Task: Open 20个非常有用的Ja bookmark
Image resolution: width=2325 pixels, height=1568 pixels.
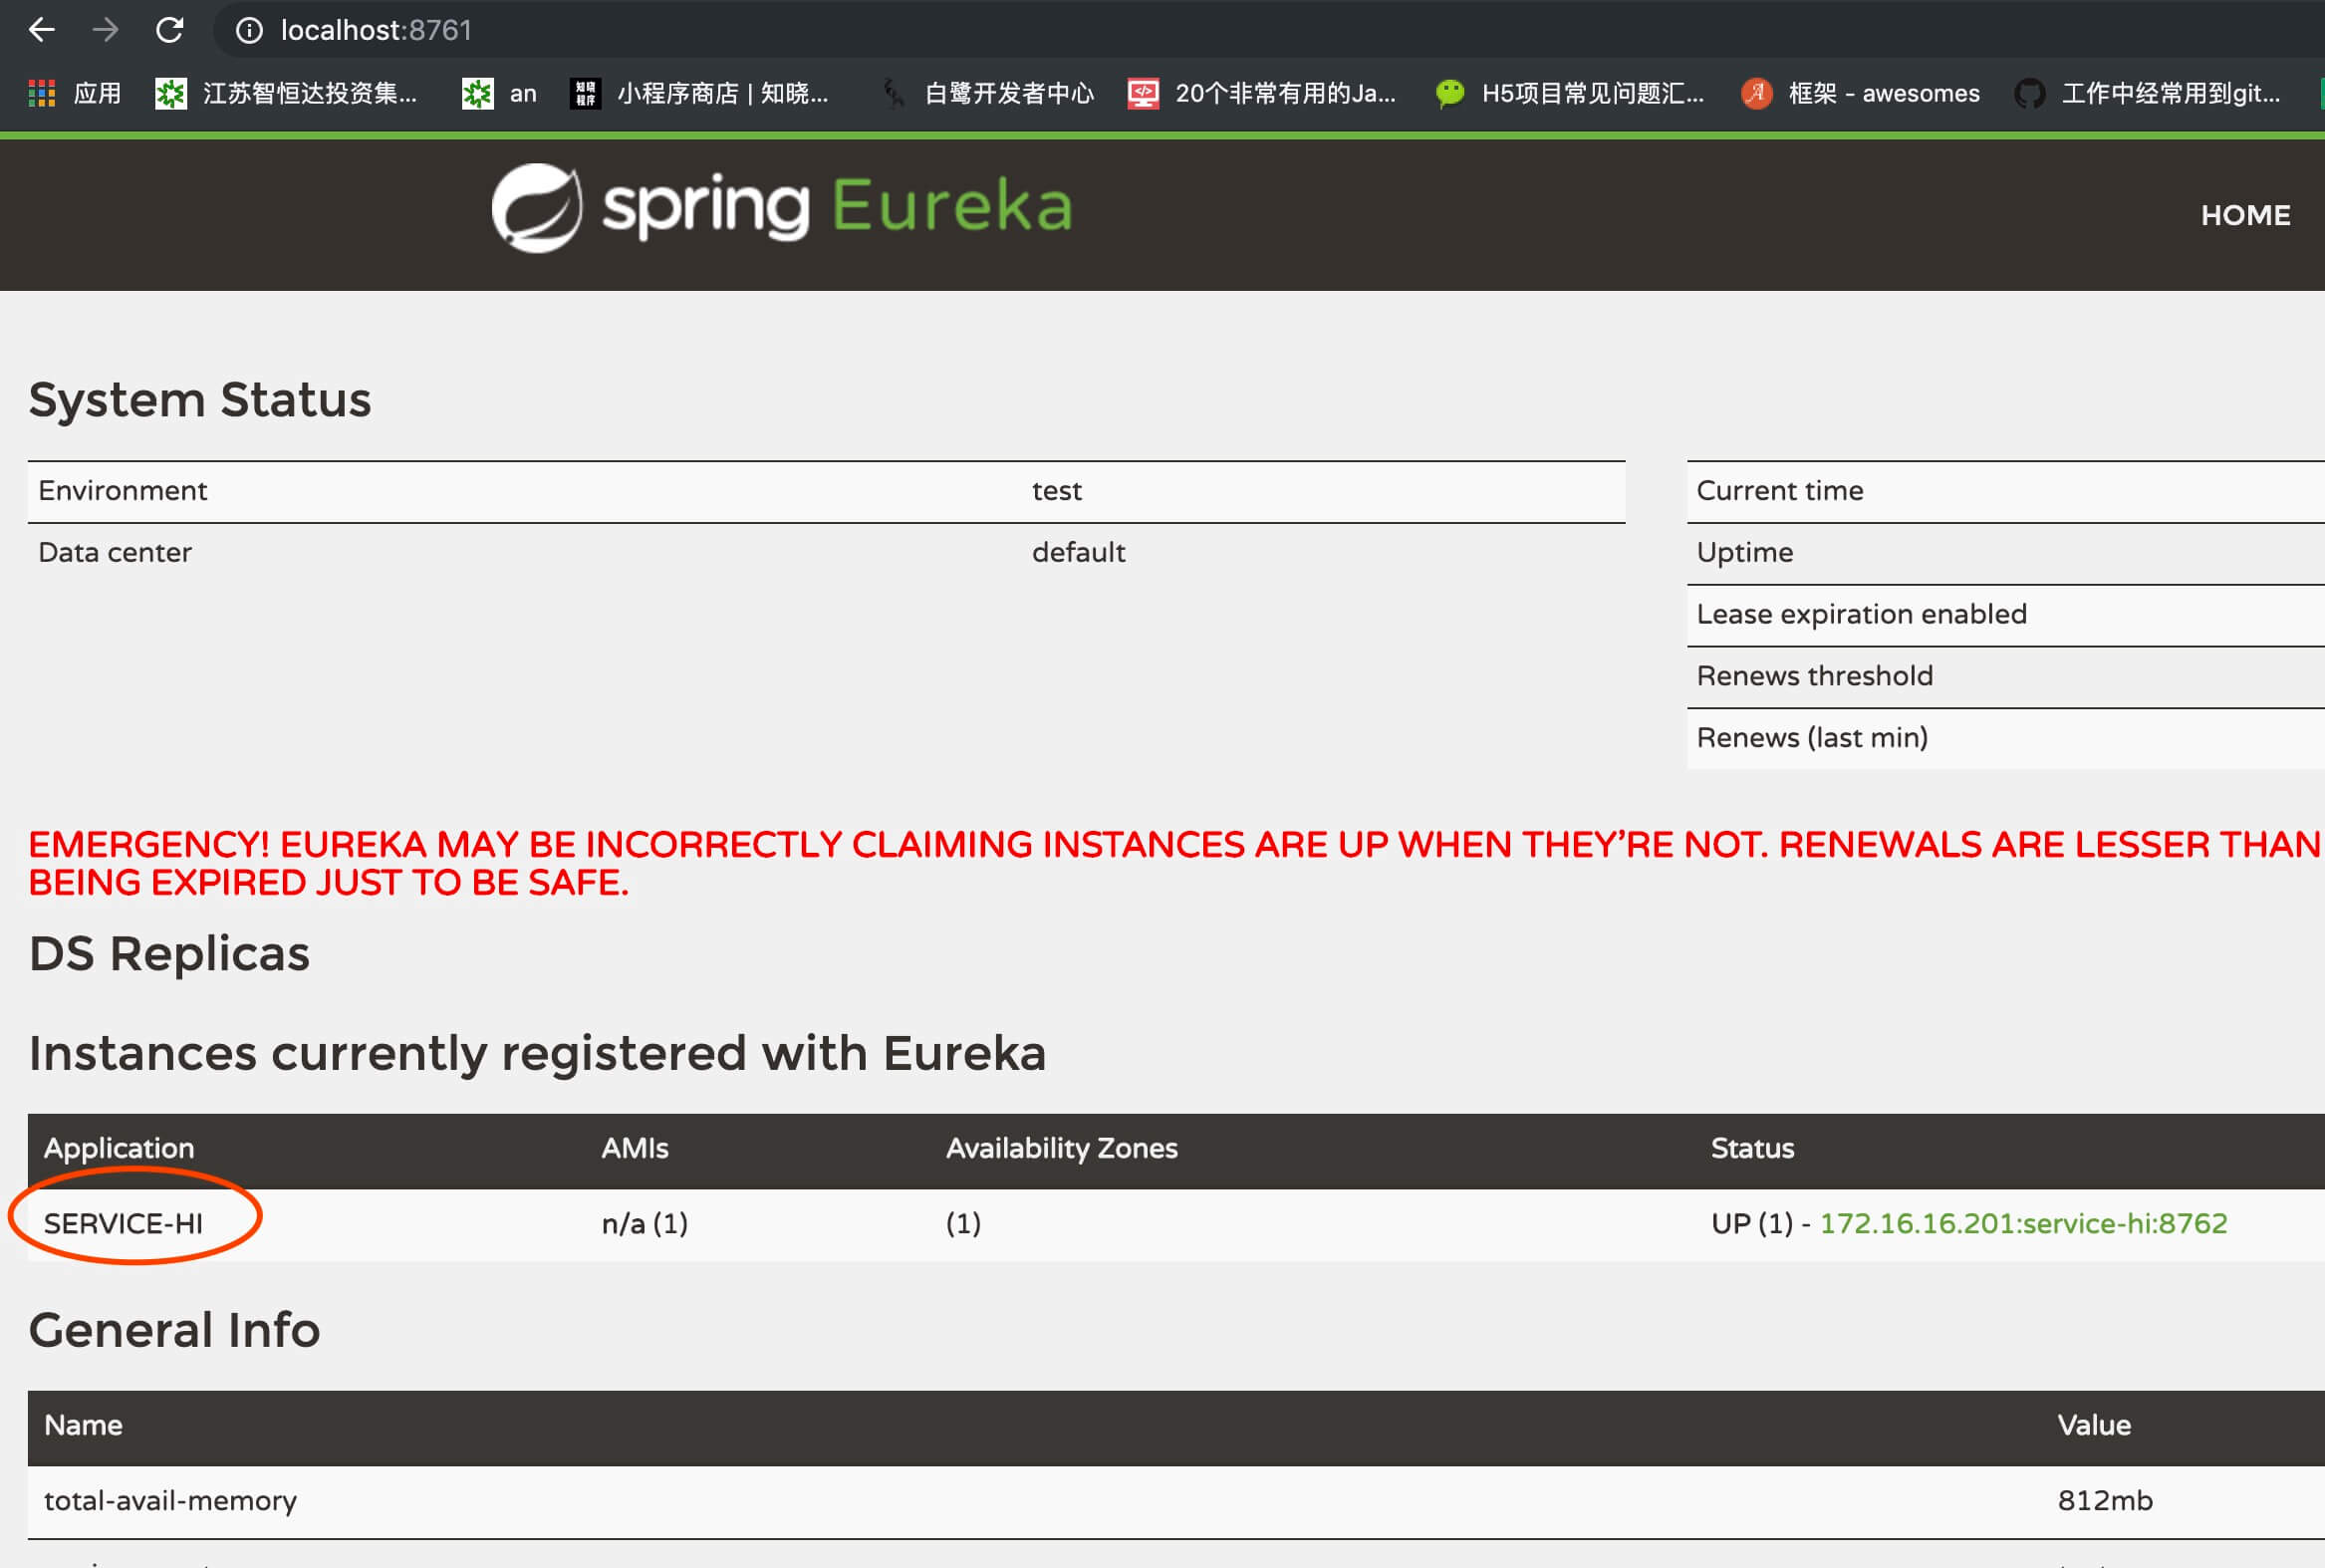Action: [x=1261, y=93]
